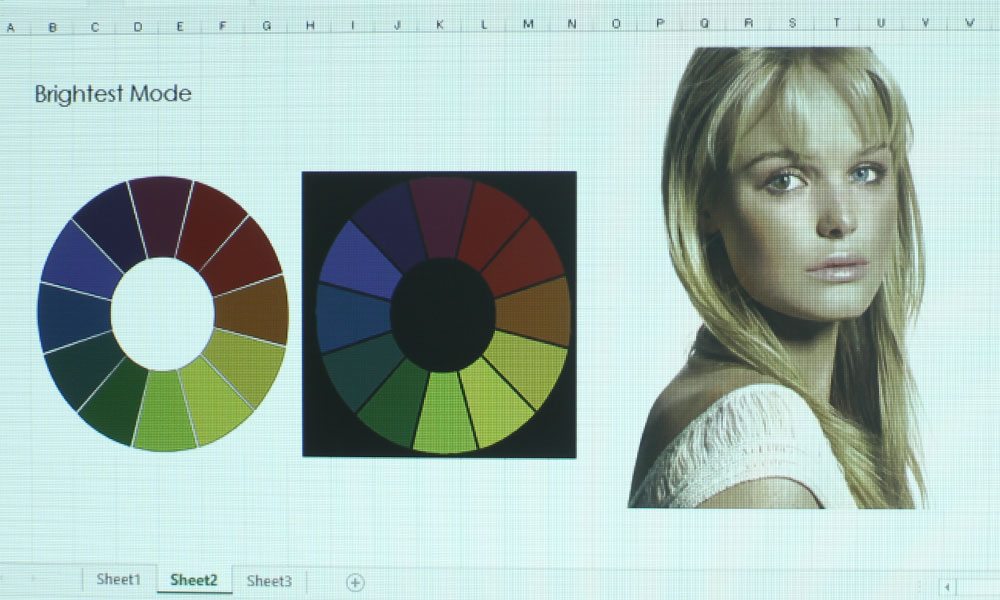The width and height of the screenshot is (1000, 600).
Task: Click the dark center of right donut chart
Action: (442, 314)
